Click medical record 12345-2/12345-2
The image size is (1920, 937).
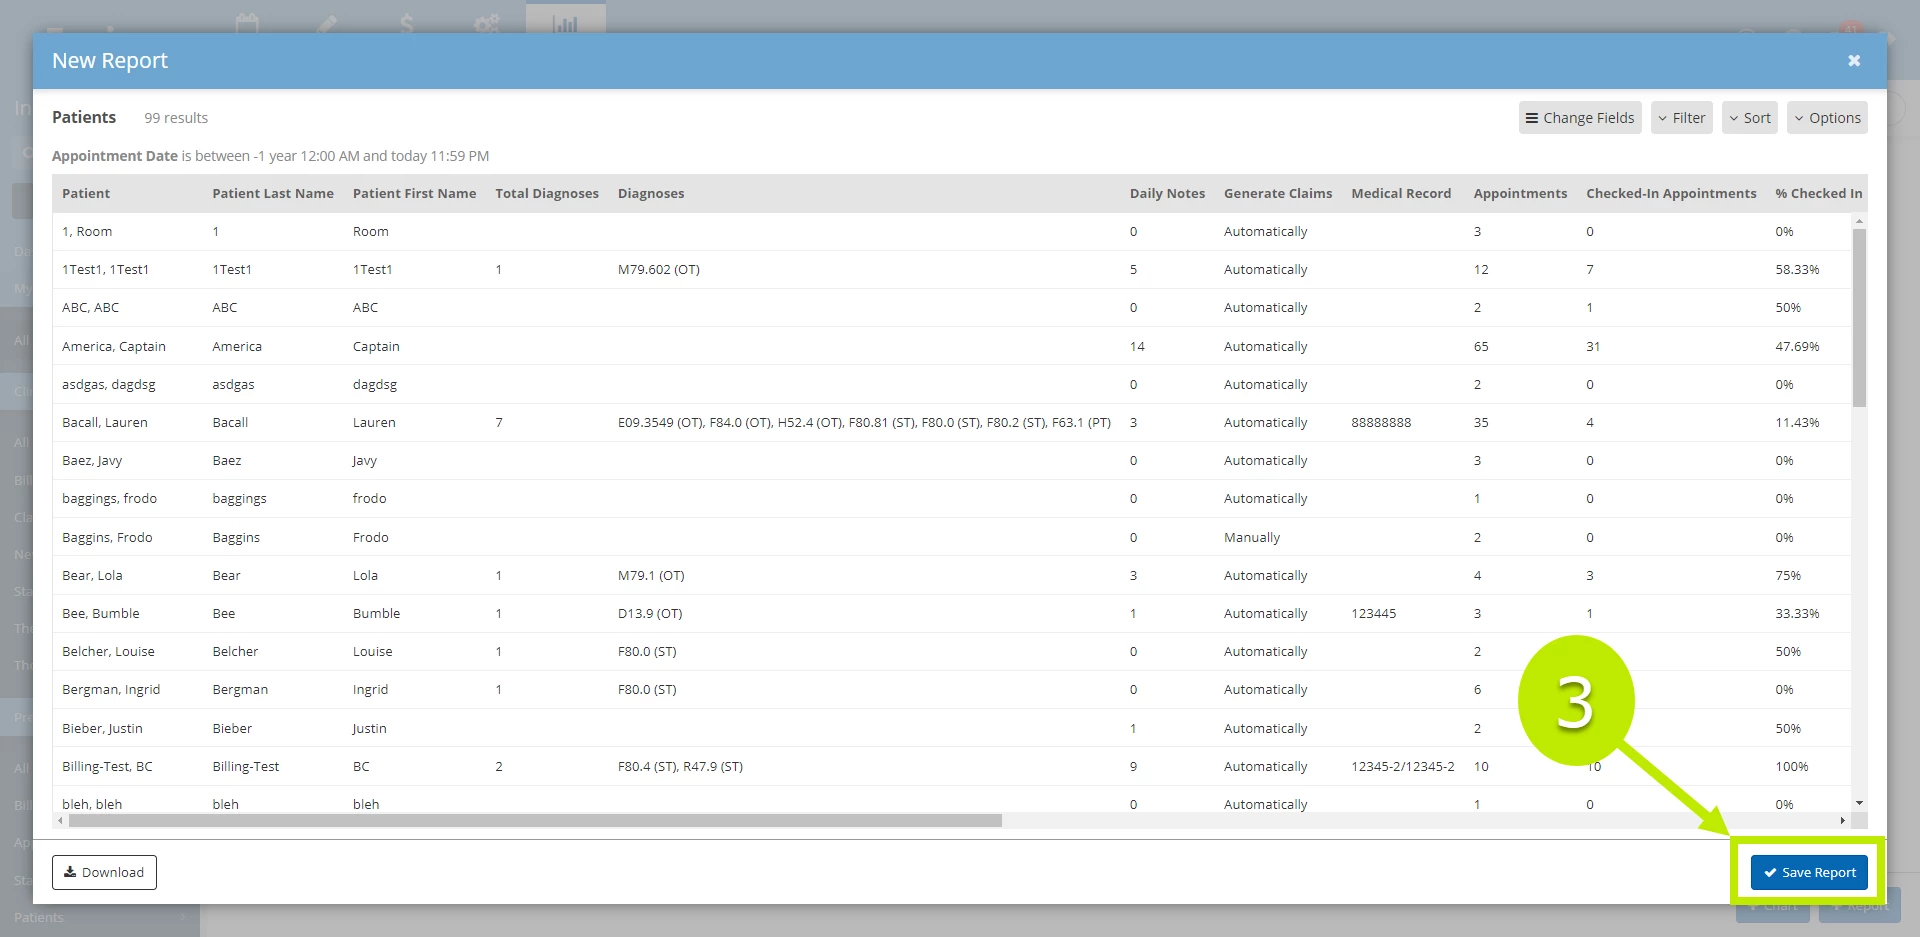(x=1403, y=767)
